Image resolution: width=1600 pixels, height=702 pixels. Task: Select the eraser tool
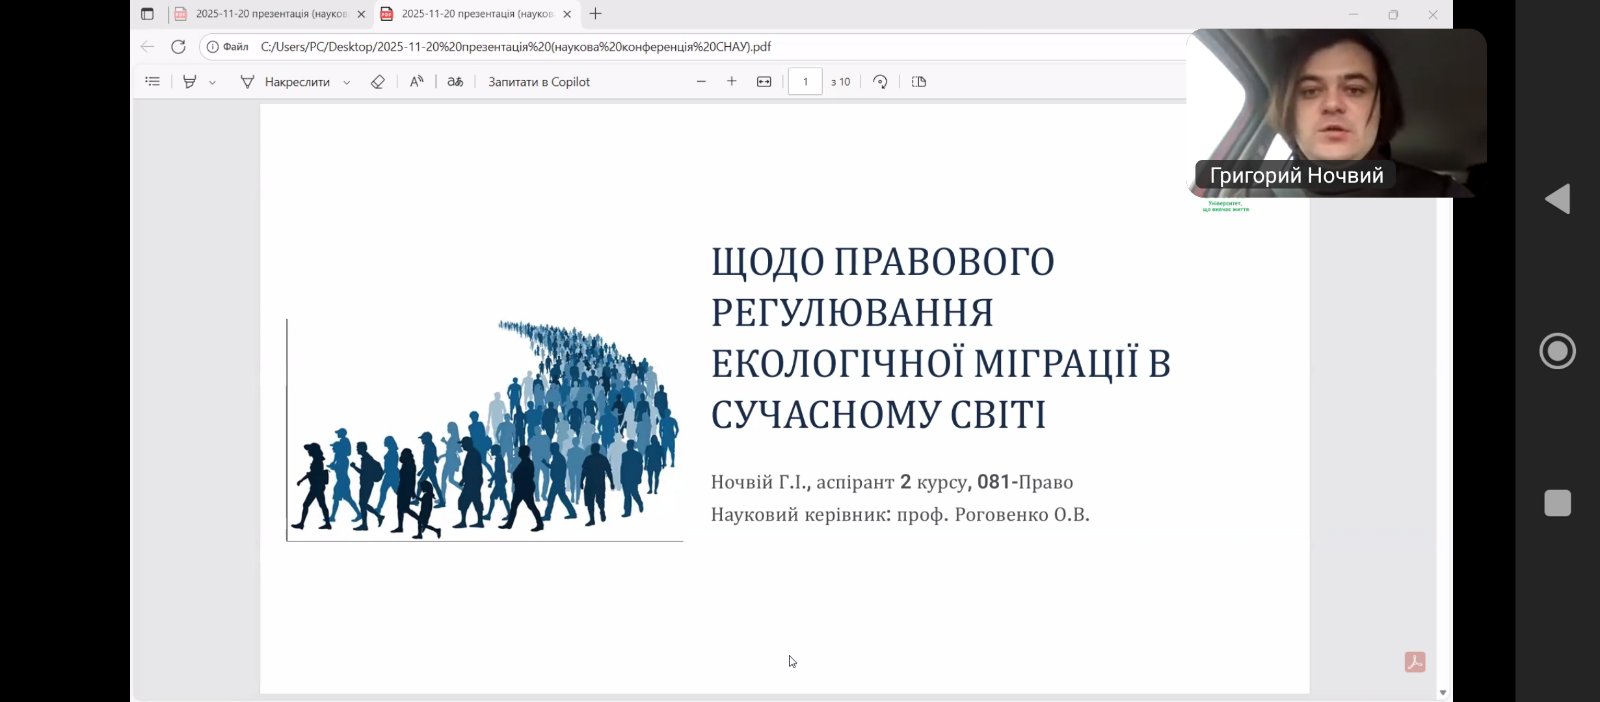(378, 82)
